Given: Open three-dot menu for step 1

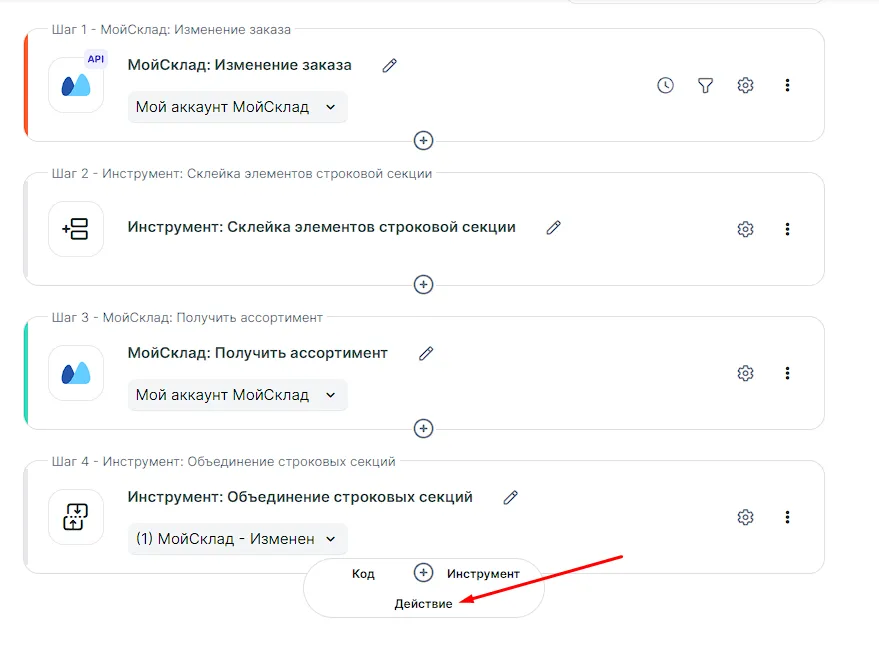Looking at the screenshot, I should tap(787, 86).
